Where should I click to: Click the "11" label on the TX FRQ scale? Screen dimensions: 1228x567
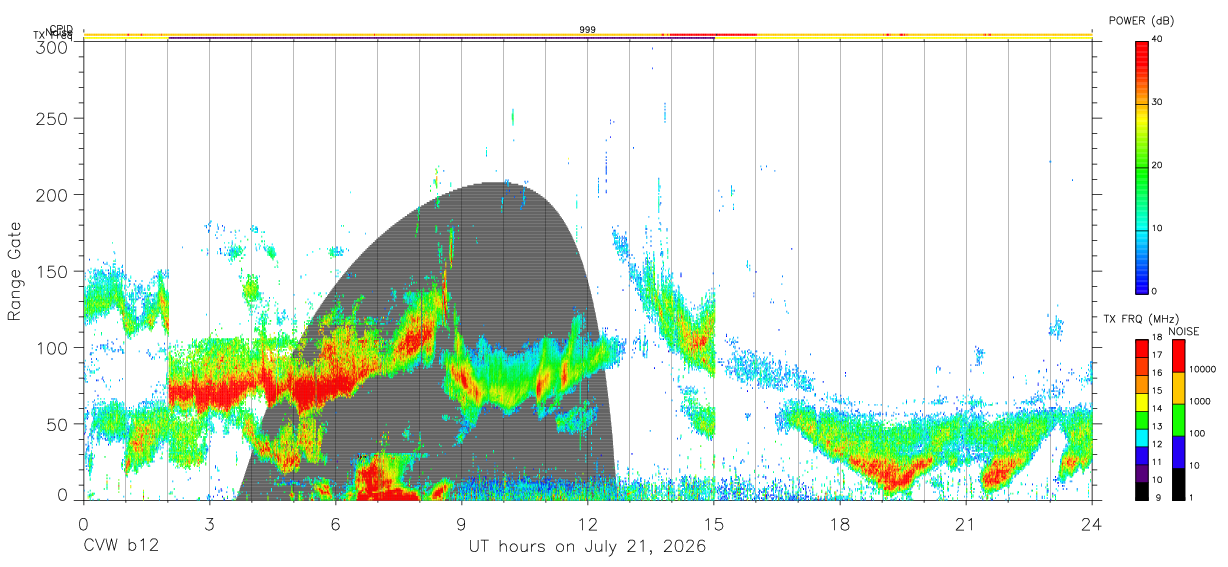pyautogui.click(x=1157, y=464)
